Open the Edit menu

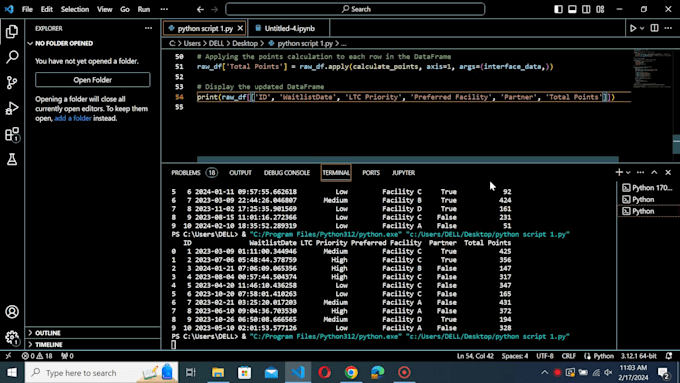[46, 9]
